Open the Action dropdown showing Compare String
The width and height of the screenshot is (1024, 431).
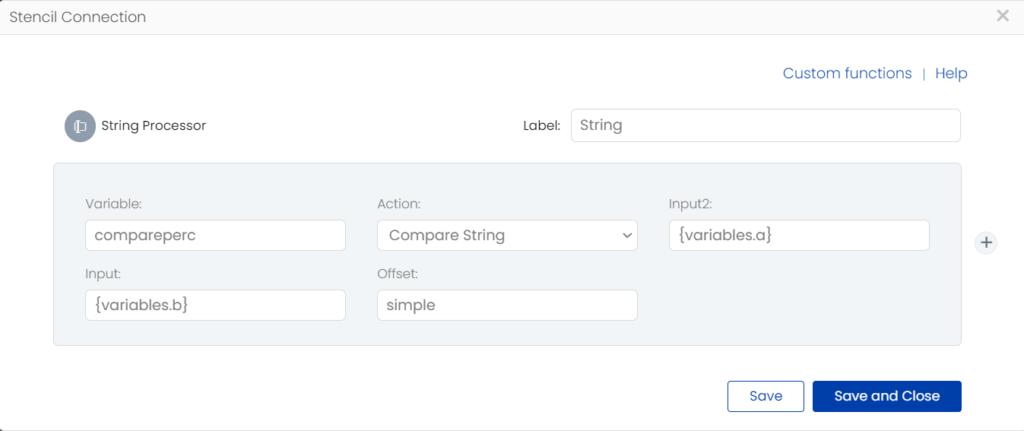tap(507, 235)
